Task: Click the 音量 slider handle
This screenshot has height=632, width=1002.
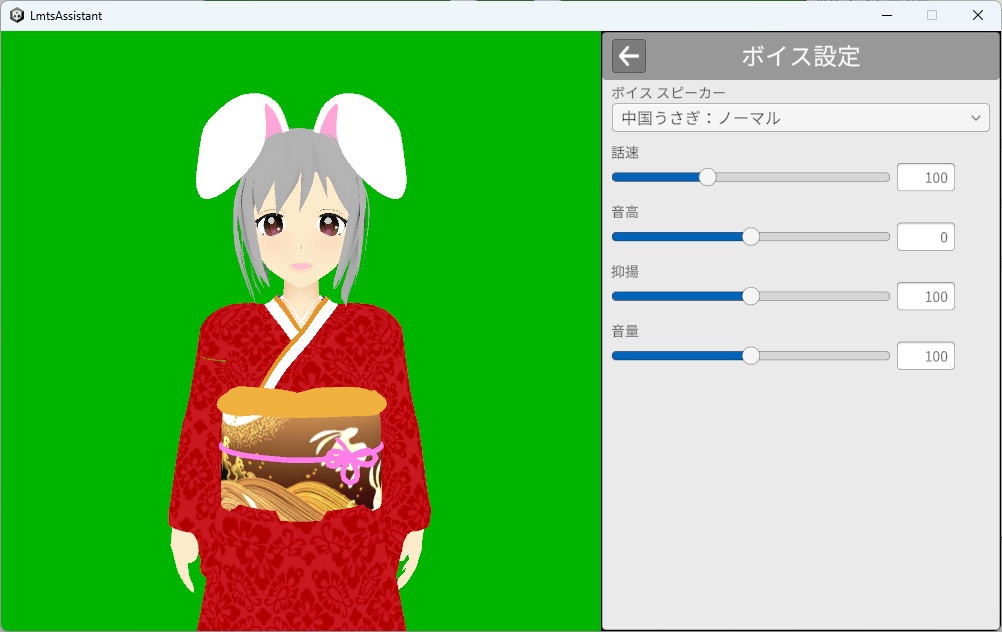Action: tap(751, 356)
